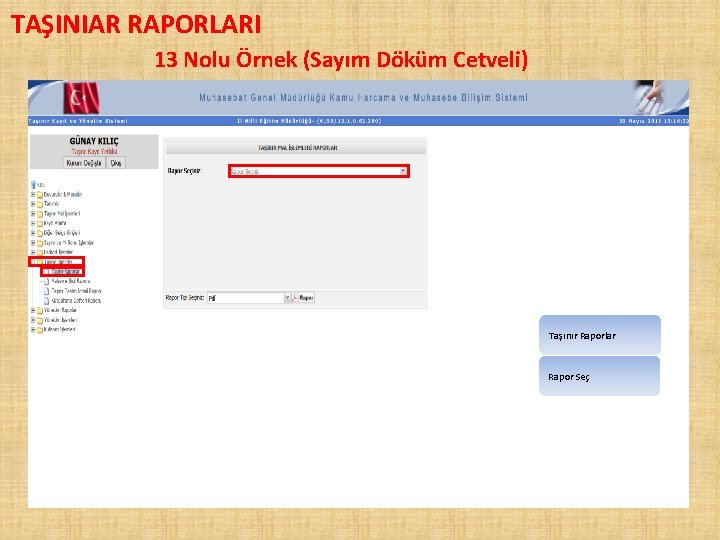This screenshot has width=720, height=540.
Task: Select the Yönetim Raporları folder label
Action: pos(60,310)
